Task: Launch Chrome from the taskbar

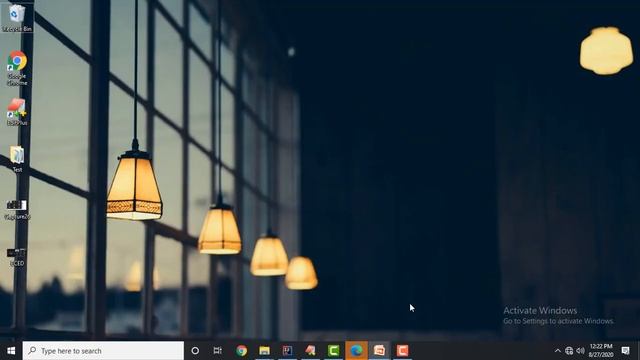Action: (x=241, y=351)
